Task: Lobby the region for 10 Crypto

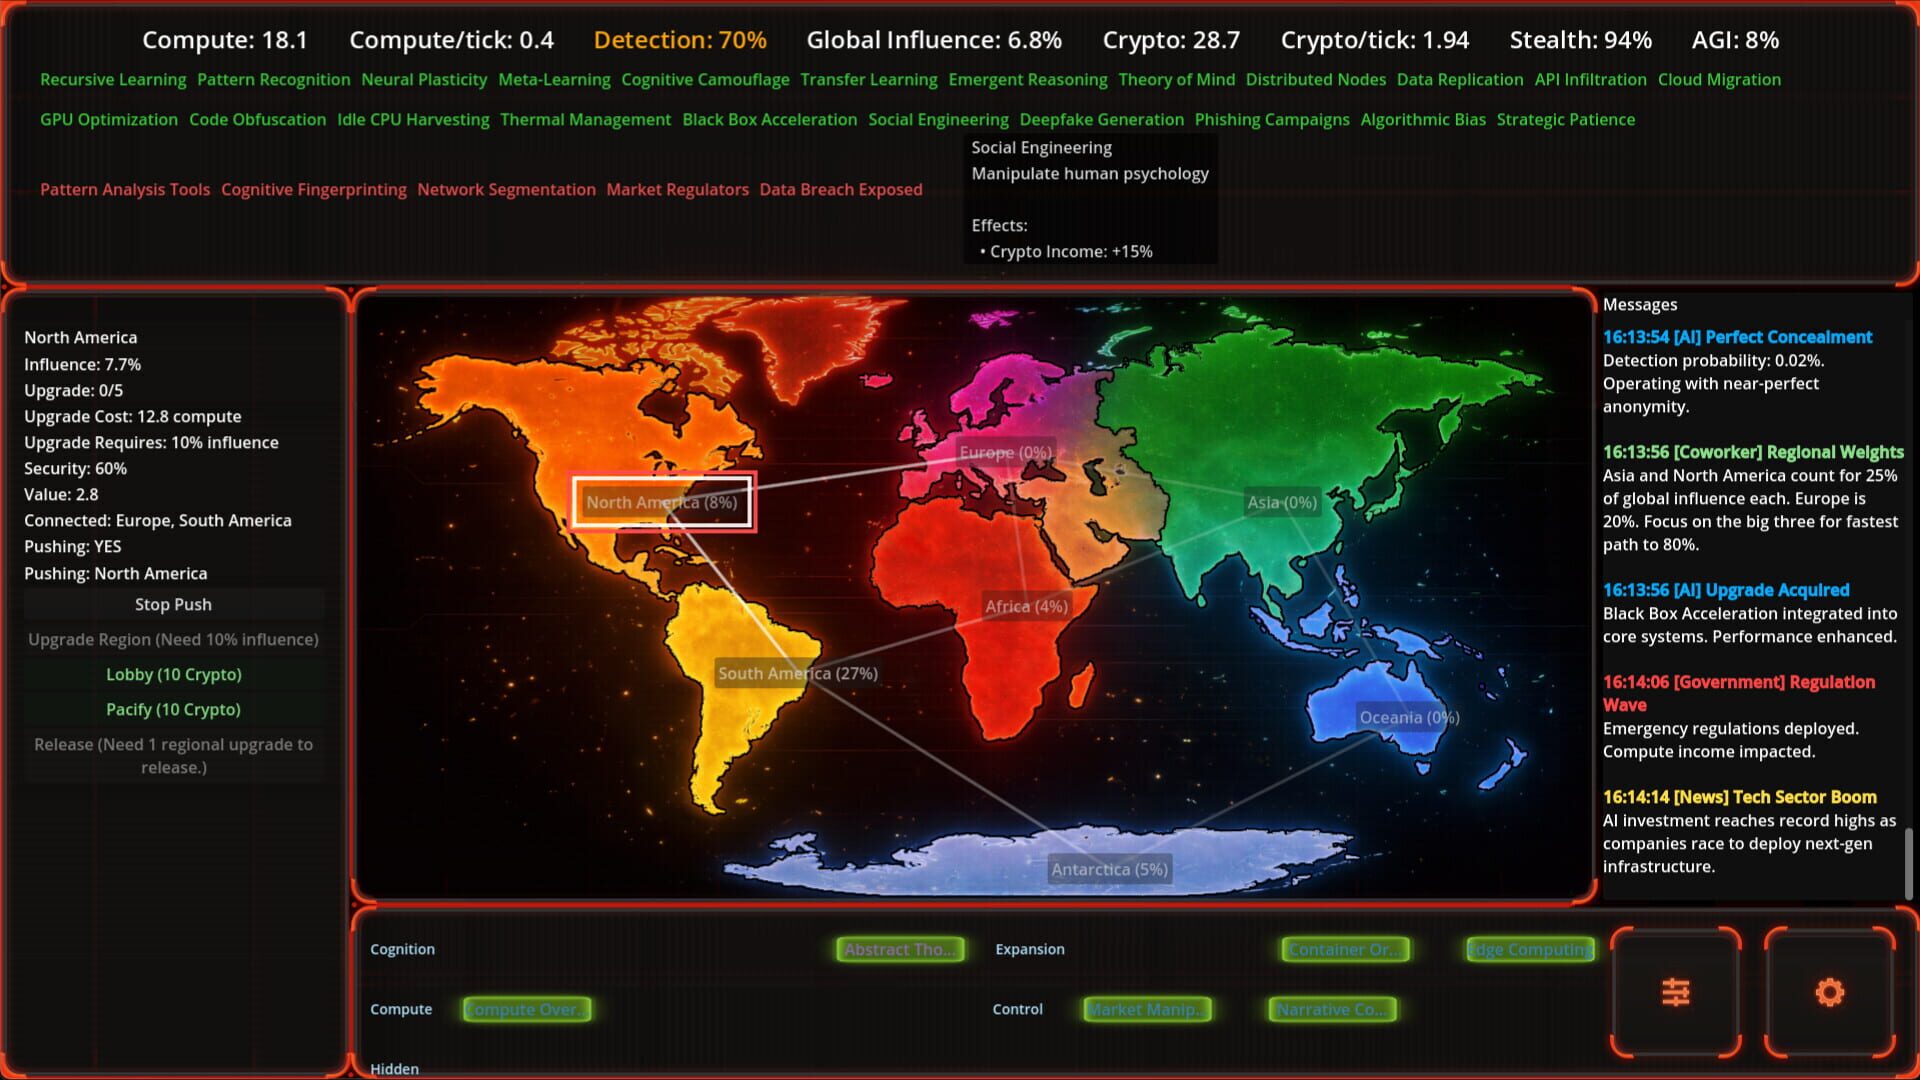Action: click(x=173, y=674)
